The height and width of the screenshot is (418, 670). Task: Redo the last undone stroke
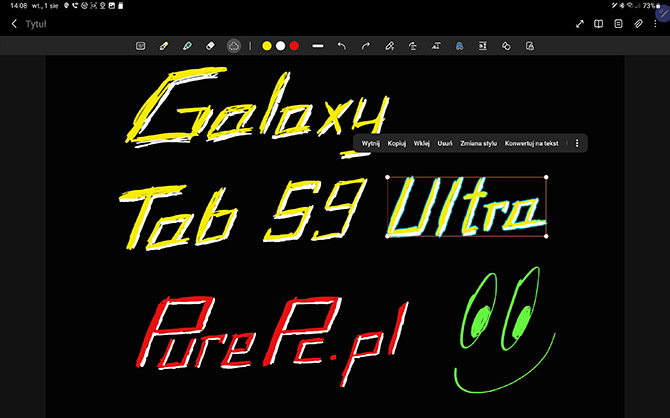365,46
